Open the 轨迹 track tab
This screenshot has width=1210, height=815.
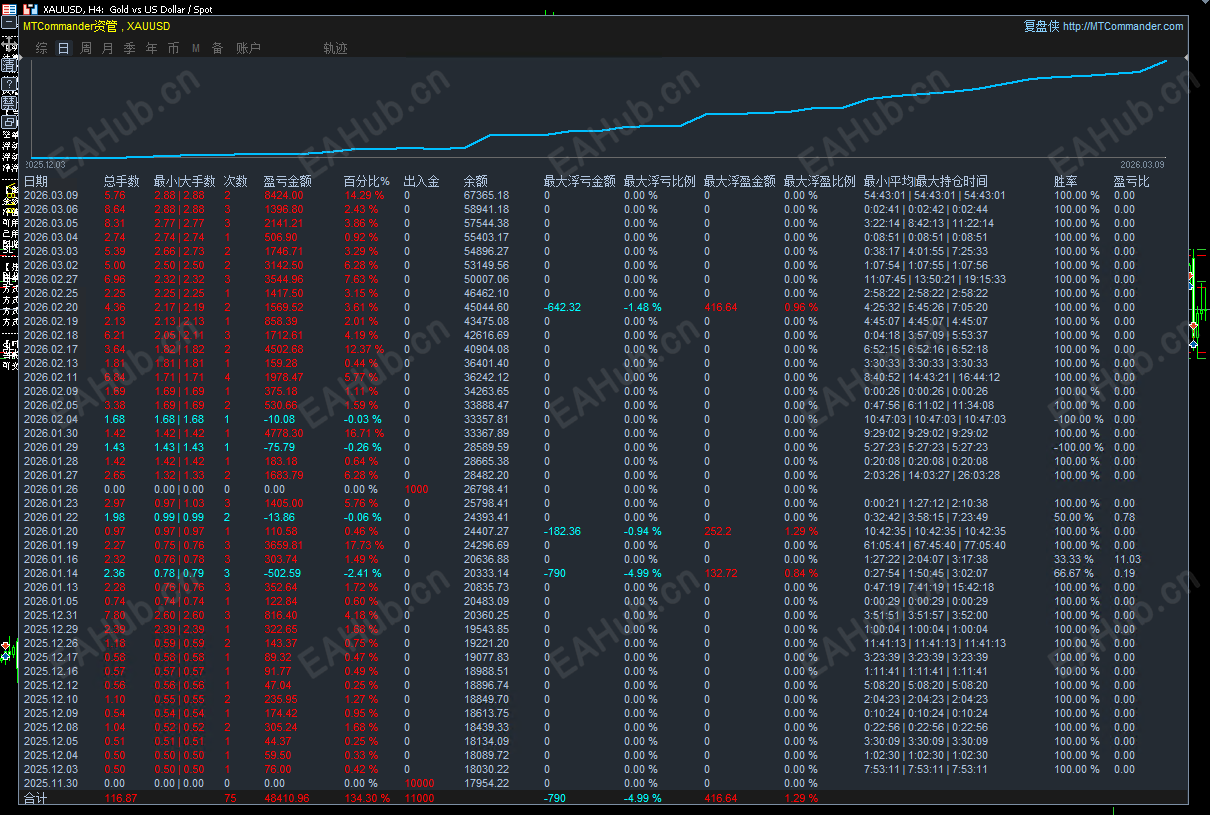point(335,48)
